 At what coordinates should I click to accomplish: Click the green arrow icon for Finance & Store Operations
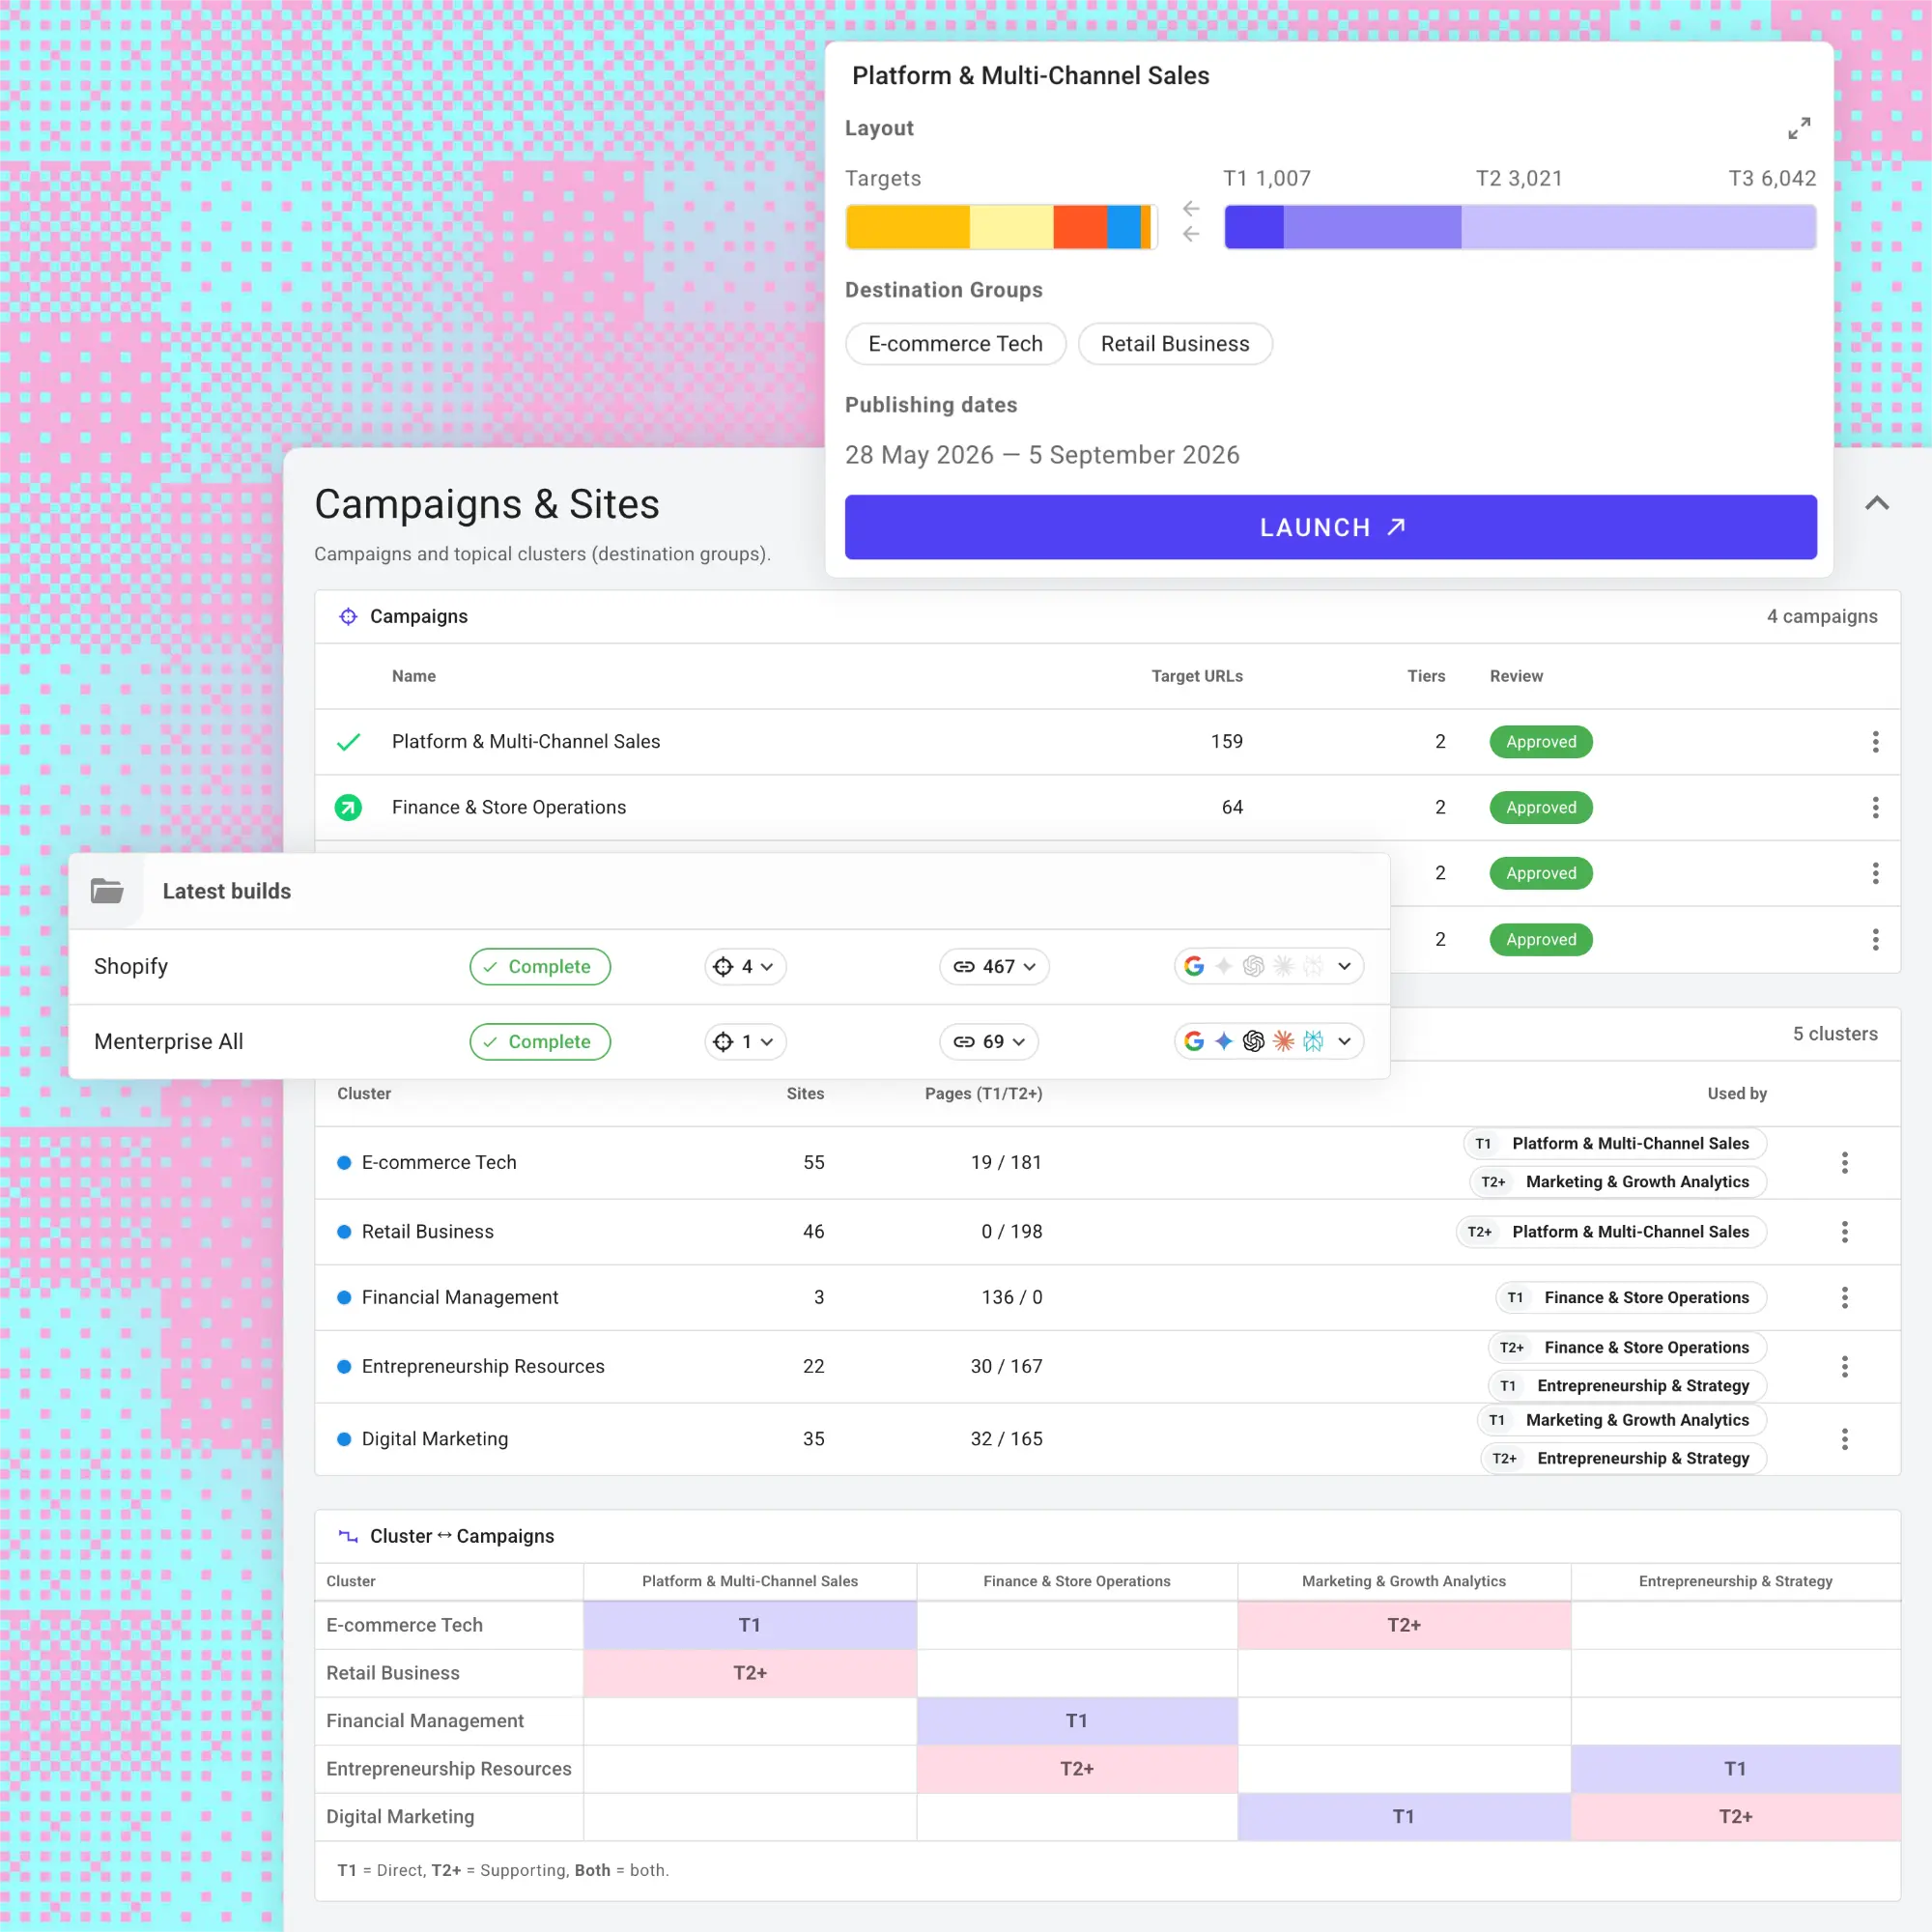[348, 807]
